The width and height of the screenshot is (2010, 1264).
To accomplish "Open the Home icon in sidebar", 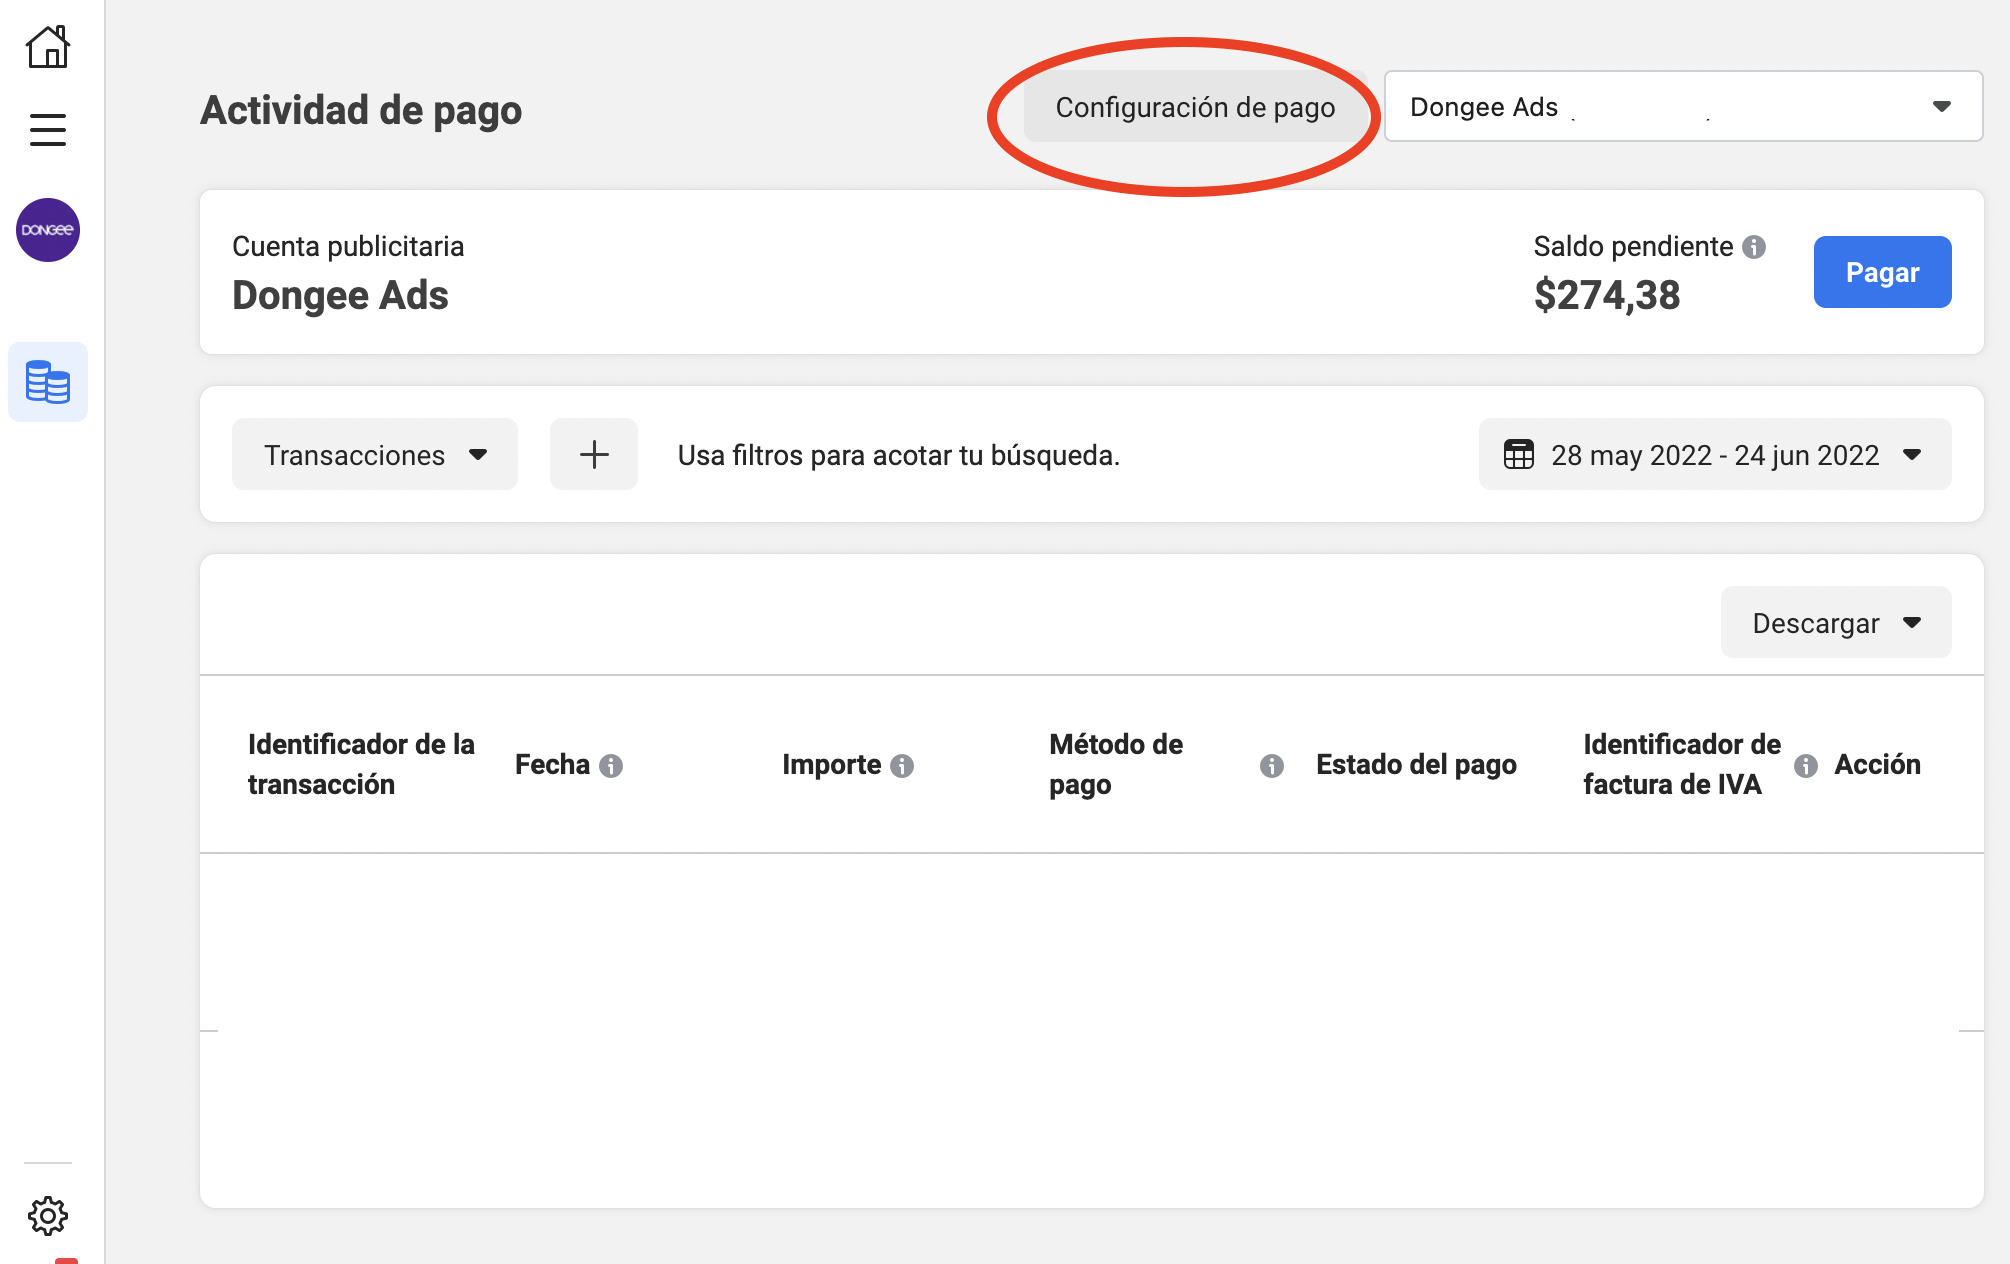I will click(48, 47).
